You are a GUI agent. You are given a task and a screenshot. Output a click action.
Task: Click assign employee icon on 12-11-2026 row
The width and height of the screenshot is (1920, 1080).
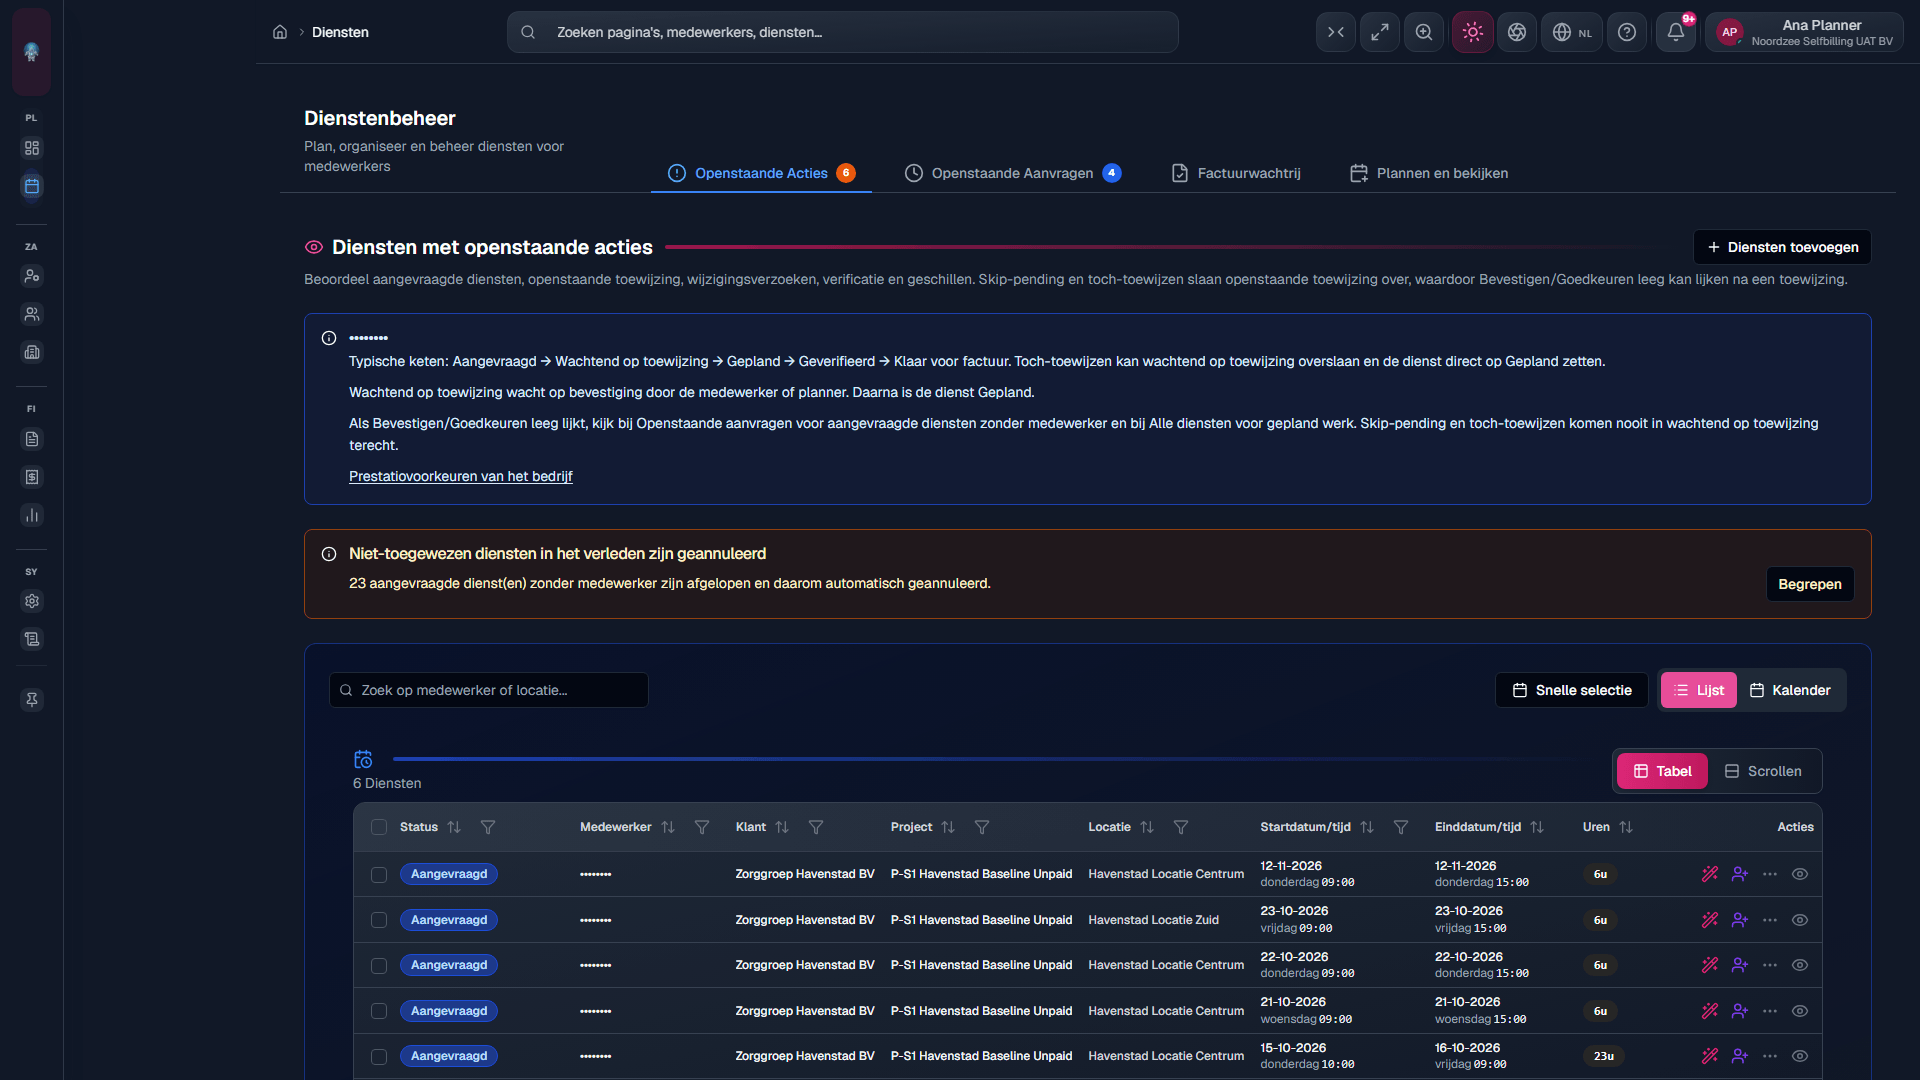1740,874
